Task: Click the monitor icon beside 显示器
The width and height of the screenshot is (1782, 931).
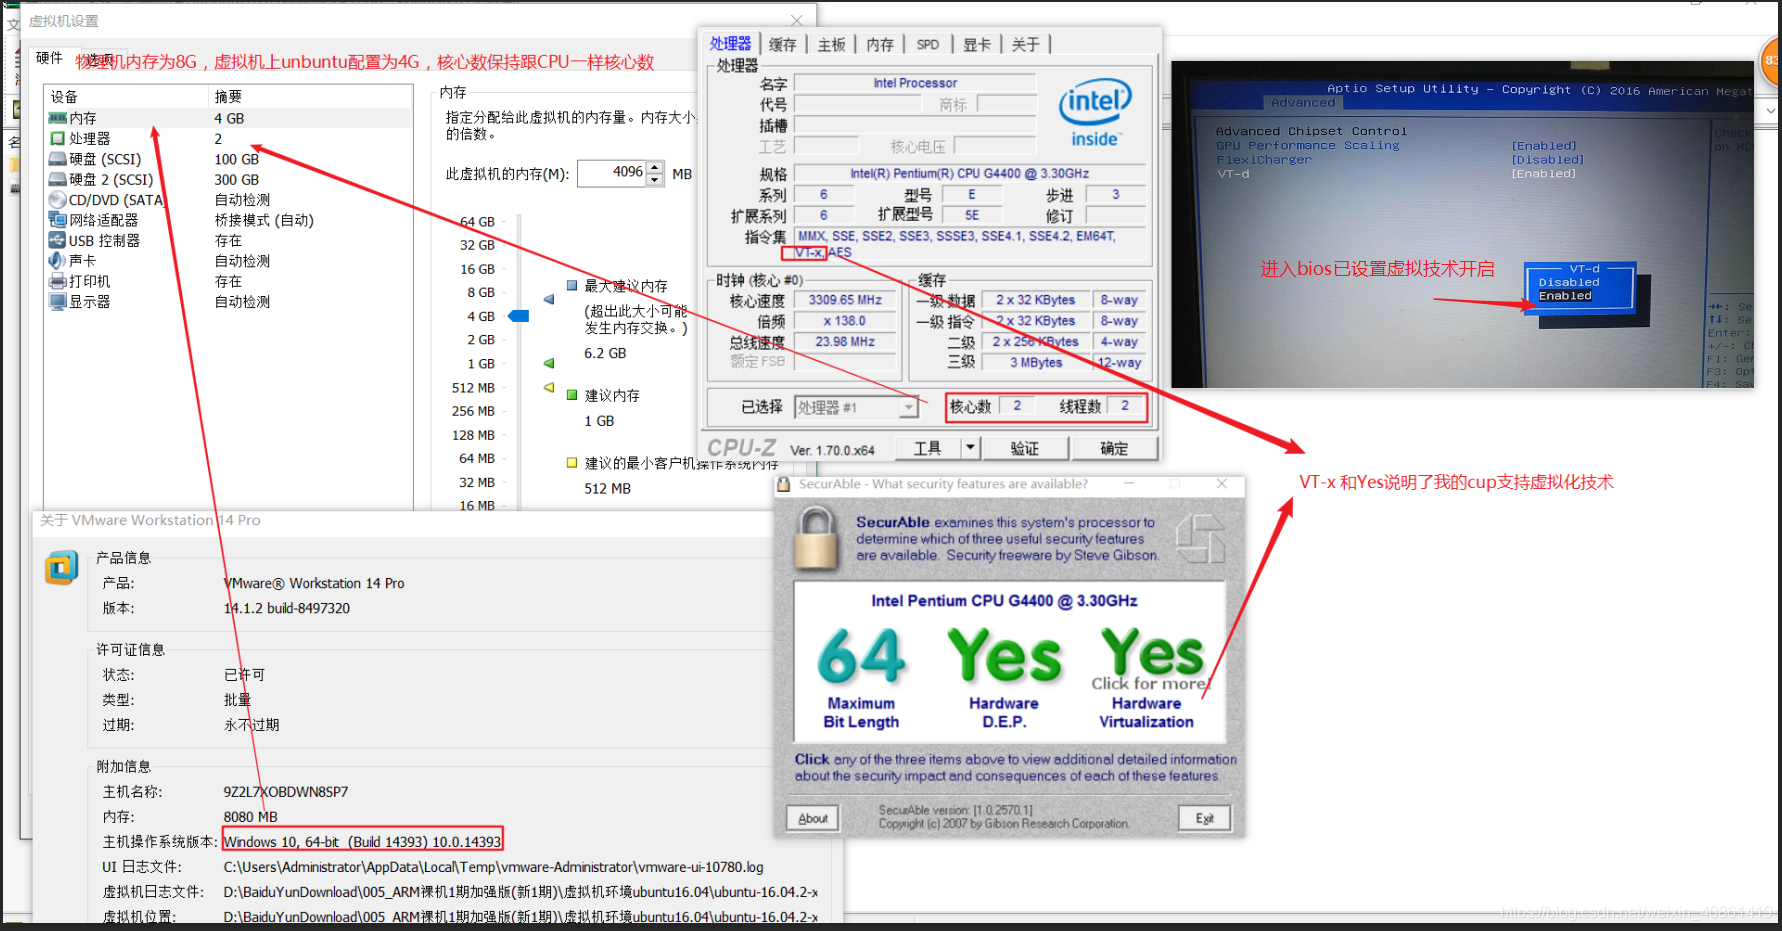Action: 58,301
